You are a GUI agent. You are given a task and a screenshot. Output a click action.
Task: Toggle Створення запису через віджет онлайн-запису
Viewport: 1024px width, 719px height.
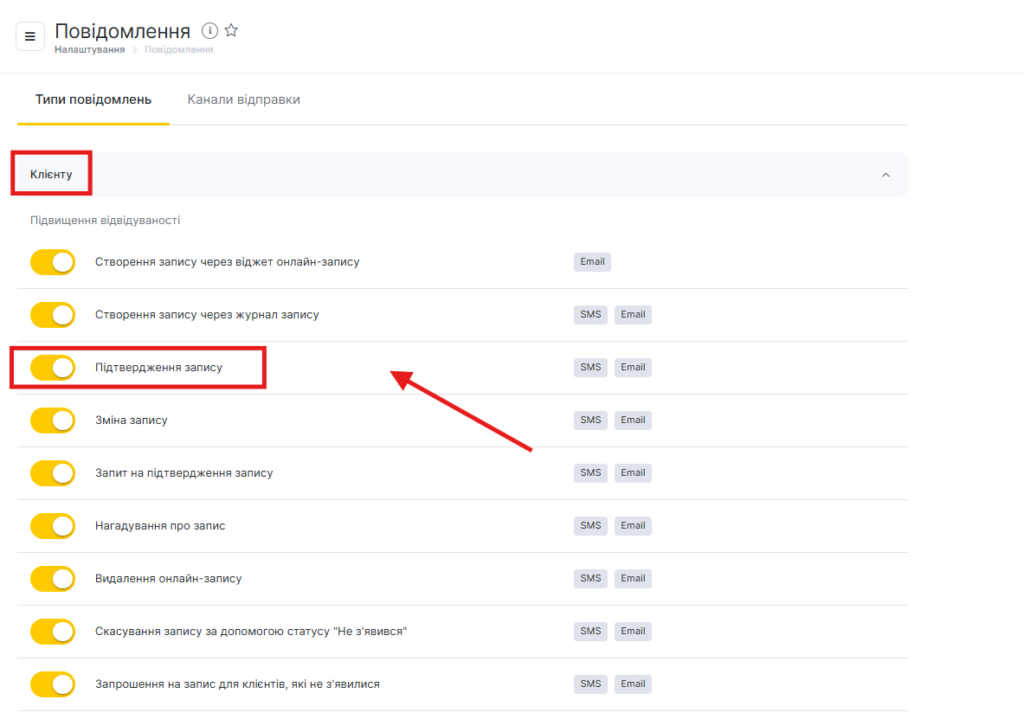point(53,262)
